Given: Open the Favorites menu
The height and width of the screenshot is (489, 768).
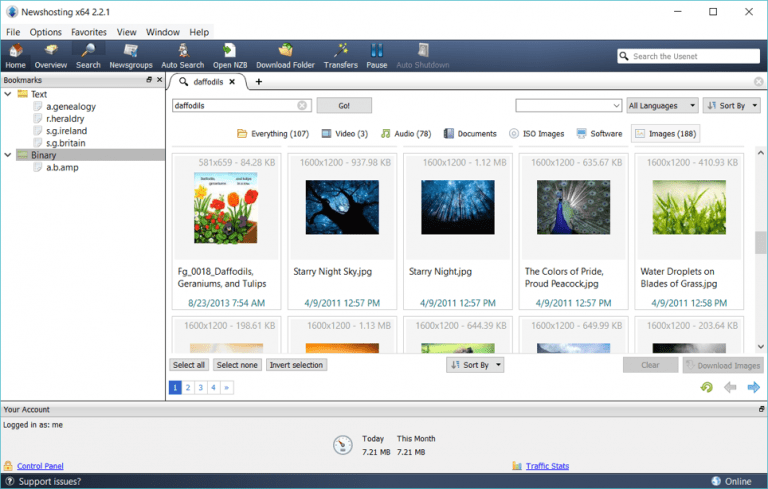Looking at the screenshot, I should coord(89,32).
